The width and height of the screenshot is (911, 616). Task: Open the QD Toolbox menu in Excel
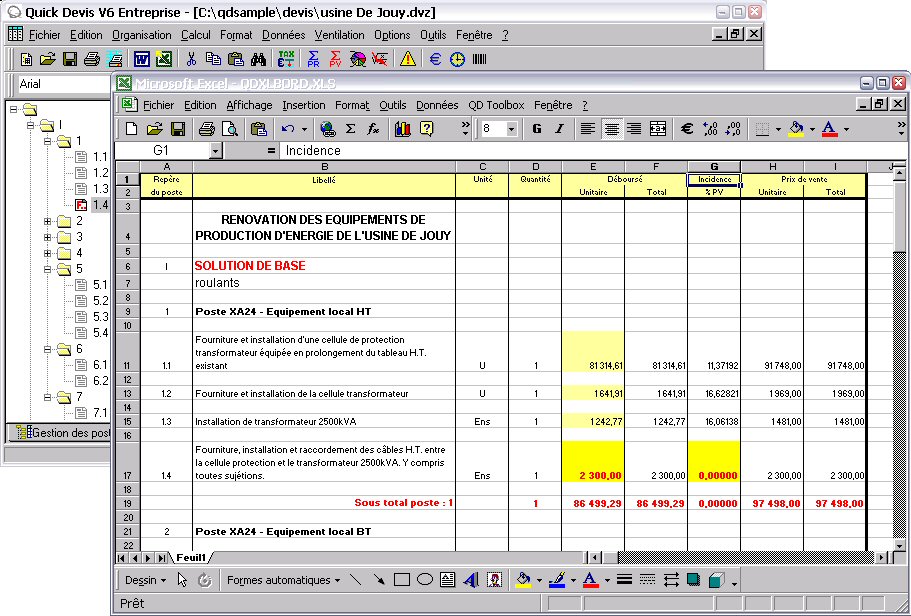click(496, 105)
